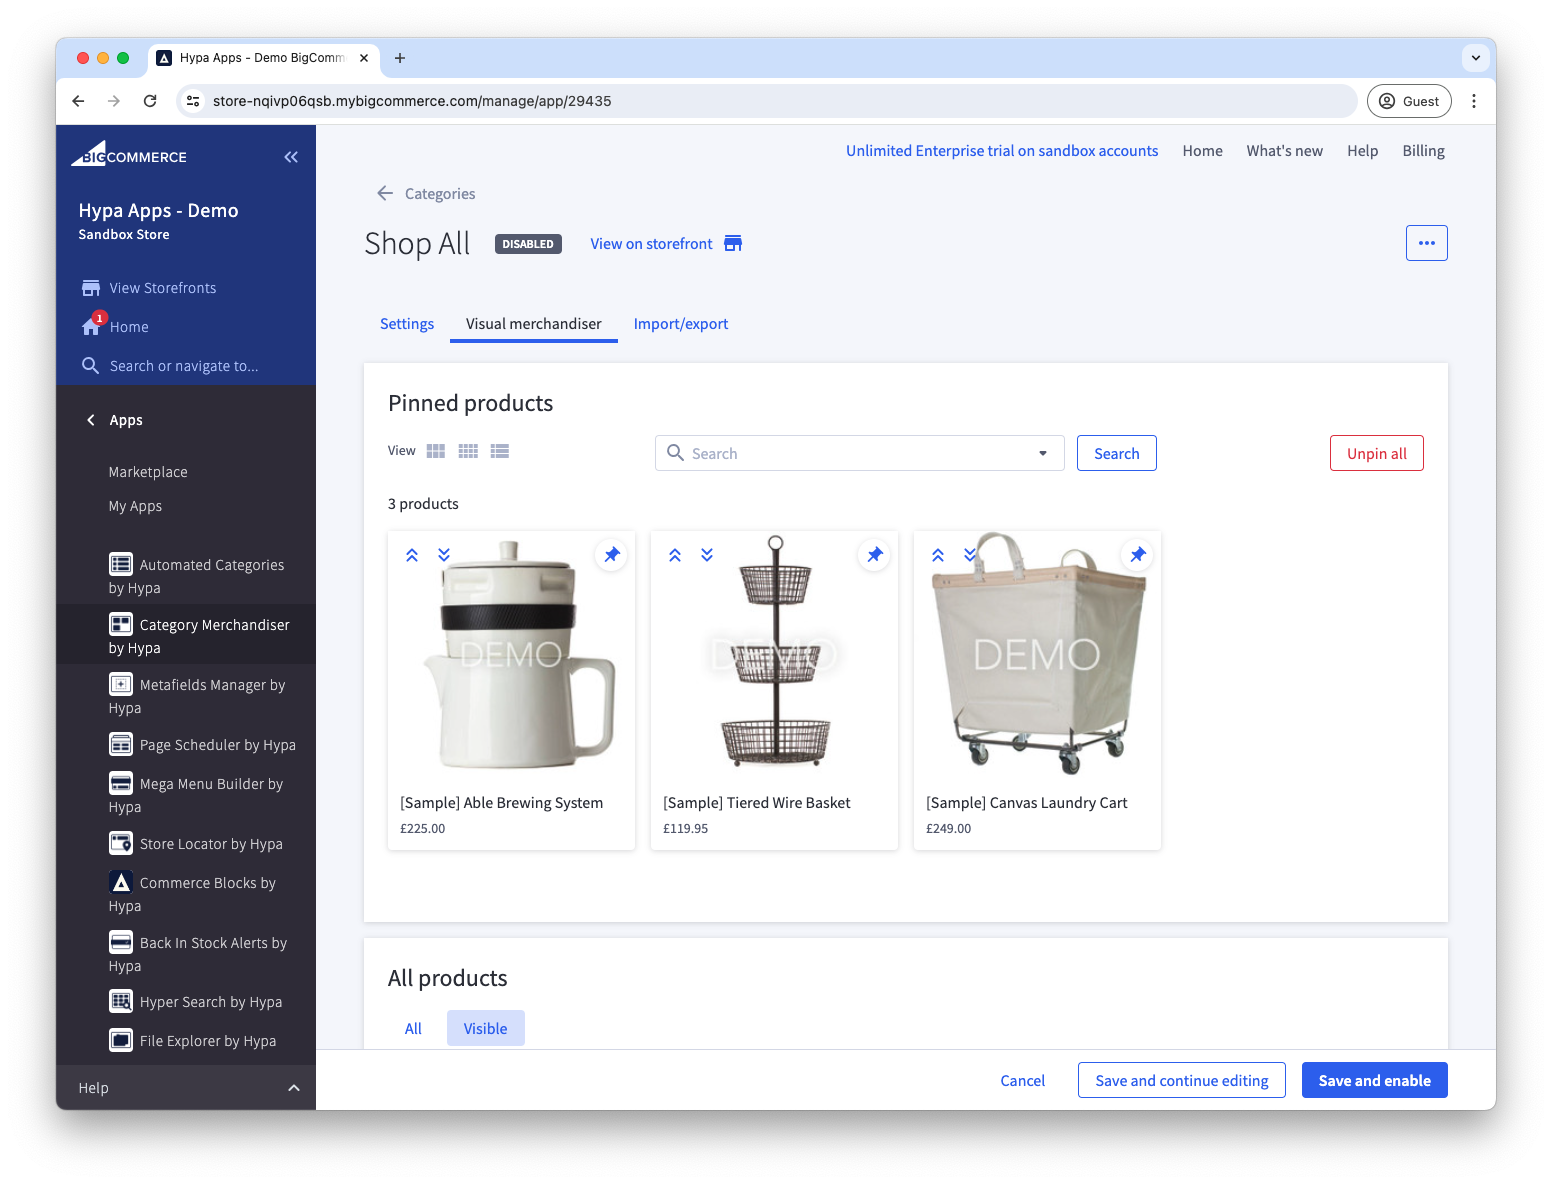This screenshot has height=1184, width=1552.
Task: Open Billing in top navigation
Action: 1423,151
